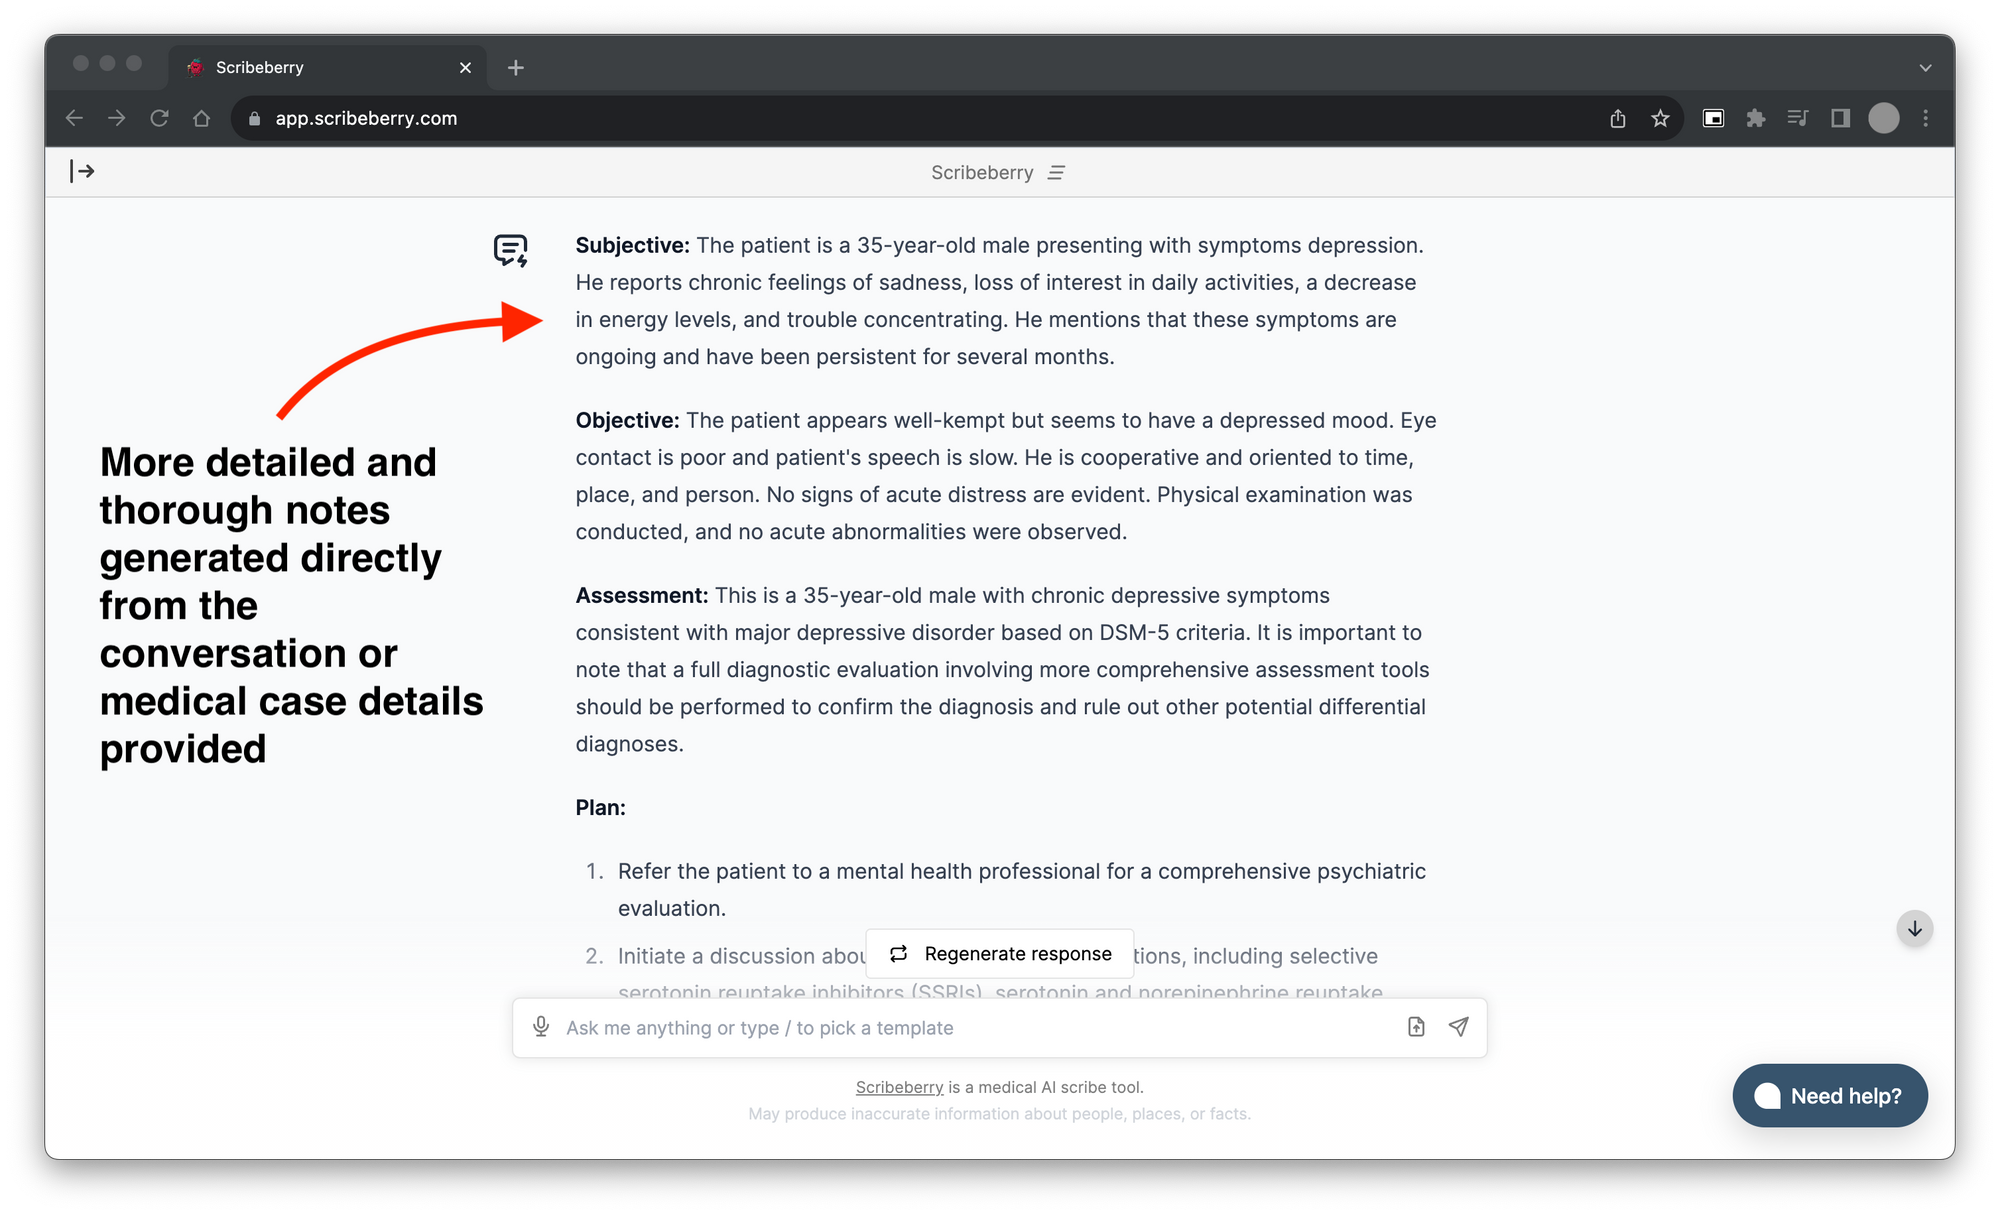Image resolution: width=2000 pixels, height=1215 pixels.
Task: Expand the tab search chevron
Action: (x=1925, y=68)
